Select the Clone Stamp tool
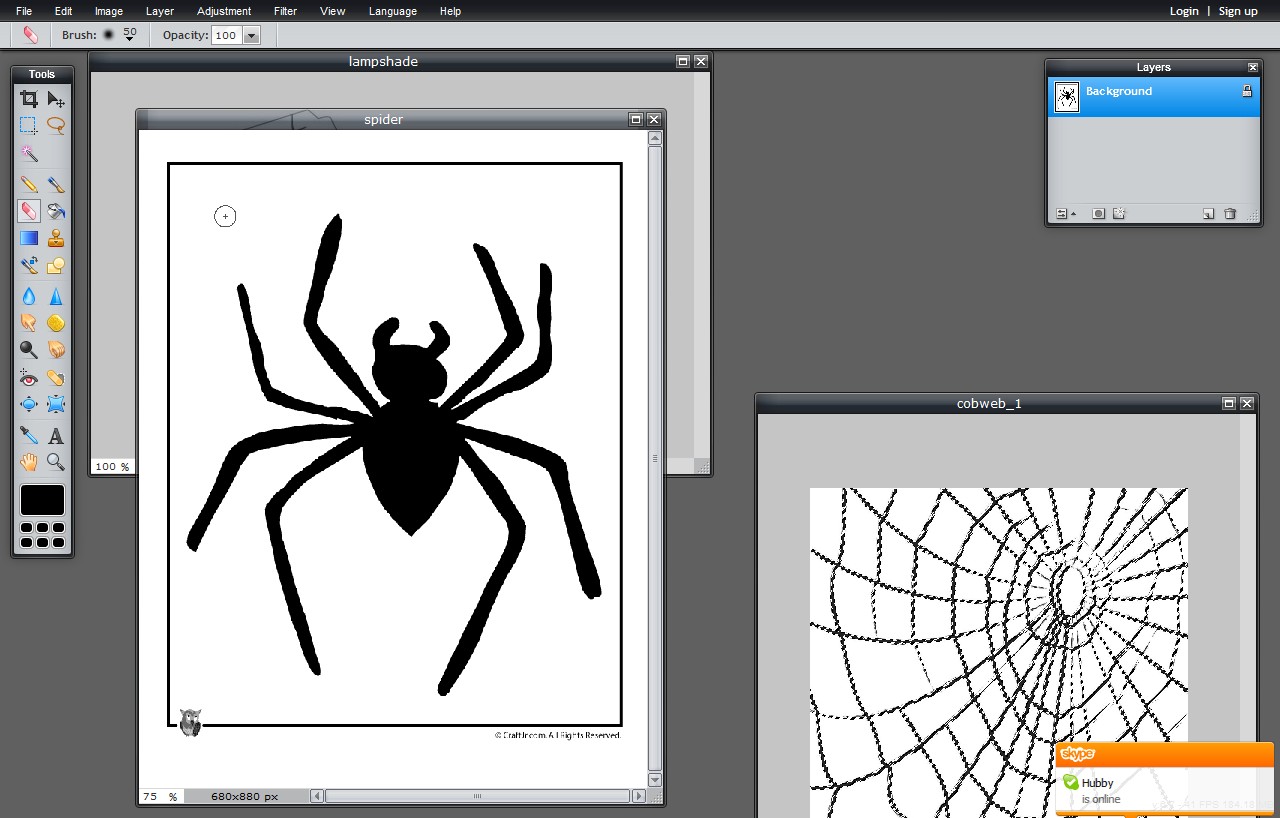The width and height of the screenshot is (1280, 818). [x=56, y=238]
